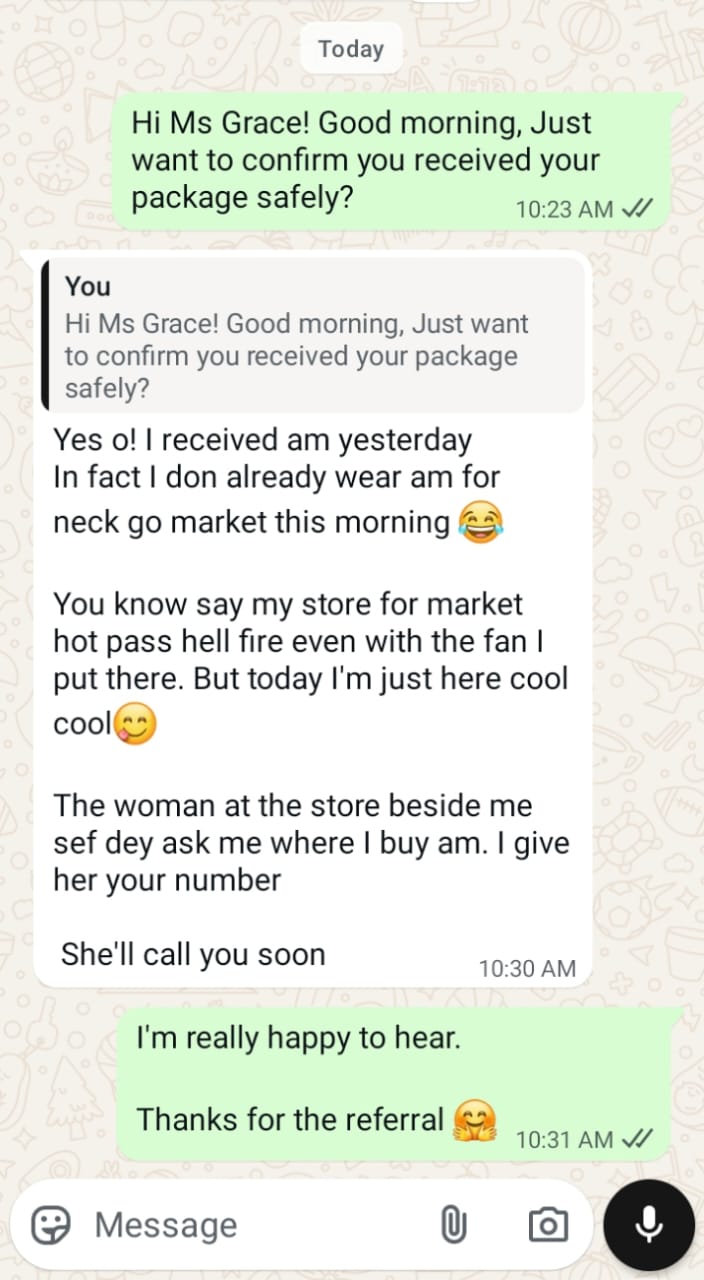
Task: Check read ticks on 10:23 AM message
Action: click(x=637, y=209)
